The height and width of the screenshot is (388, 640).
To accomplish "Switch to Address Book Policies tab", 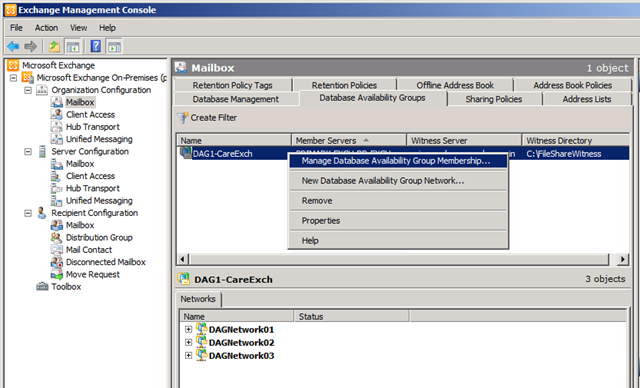I will point(573,85).
